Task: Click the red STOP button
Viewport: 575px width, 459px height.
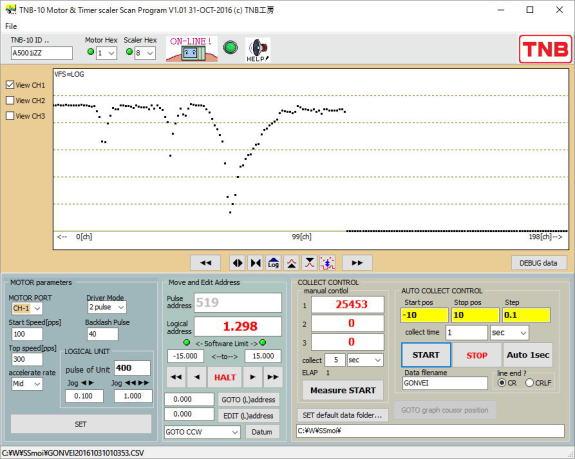Action: [x=477, y=355]
